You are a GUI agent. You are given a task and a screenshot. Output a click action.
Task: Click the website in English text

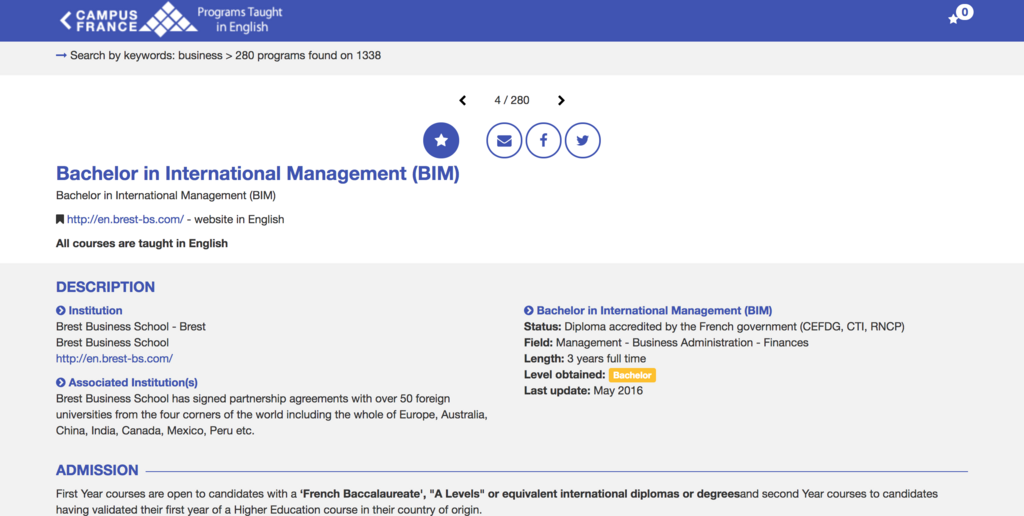pos(239,219)
